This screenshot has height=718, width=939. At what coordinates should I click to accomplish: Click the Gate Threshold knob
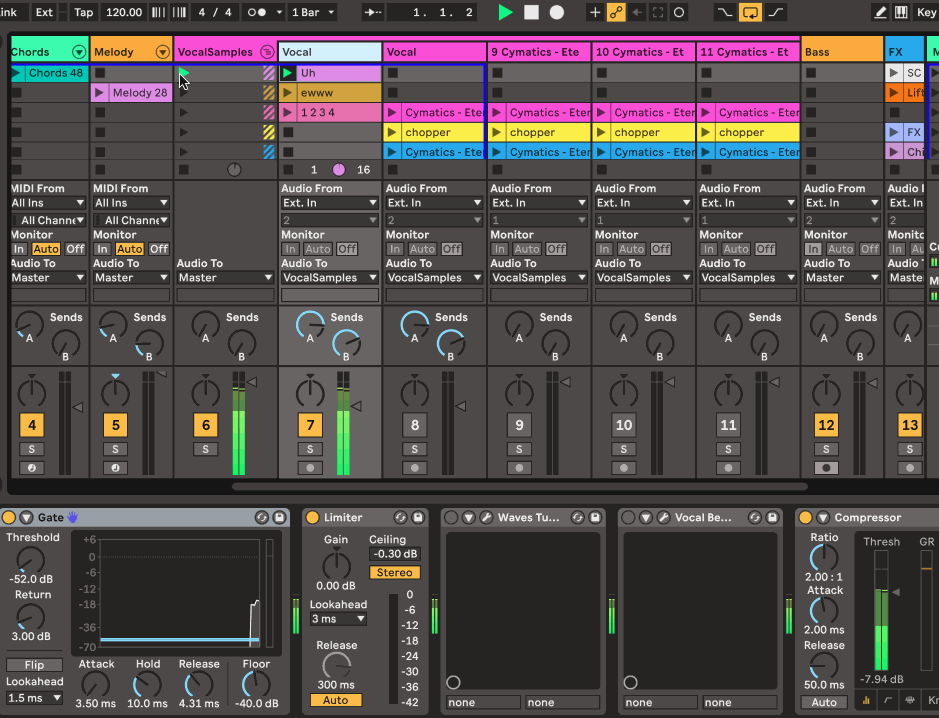click(30, 560)
